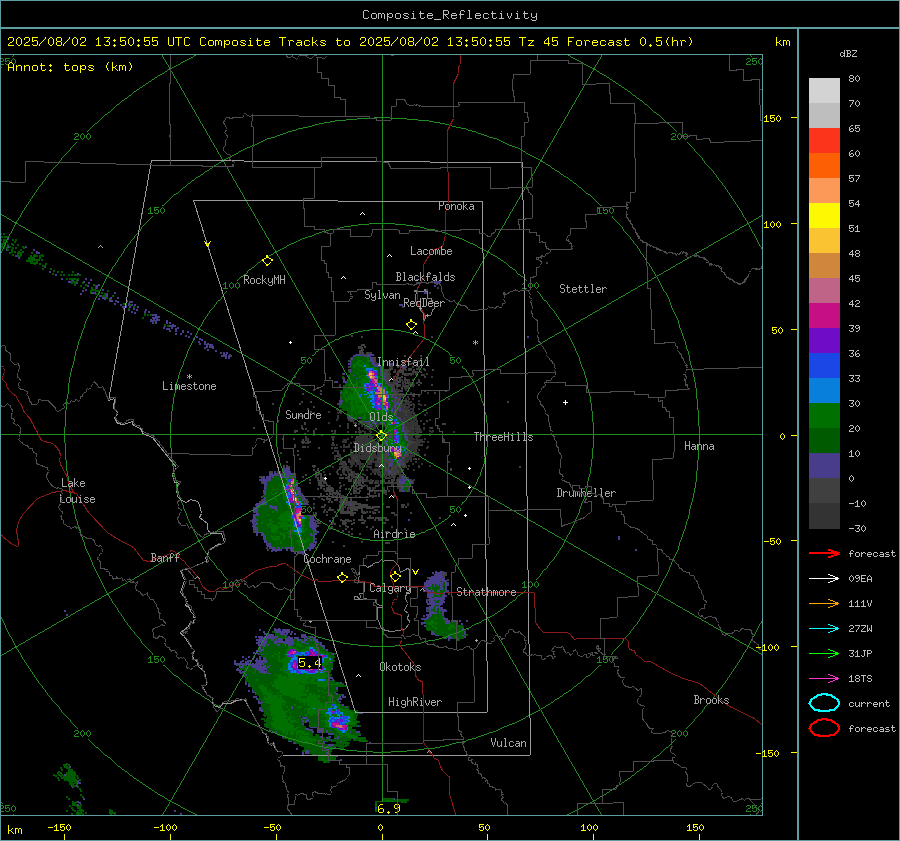The width and height of the screenshot is (900, 841).
Task: Click the 5.4 storm top label
Action: (x=310, y=663)
